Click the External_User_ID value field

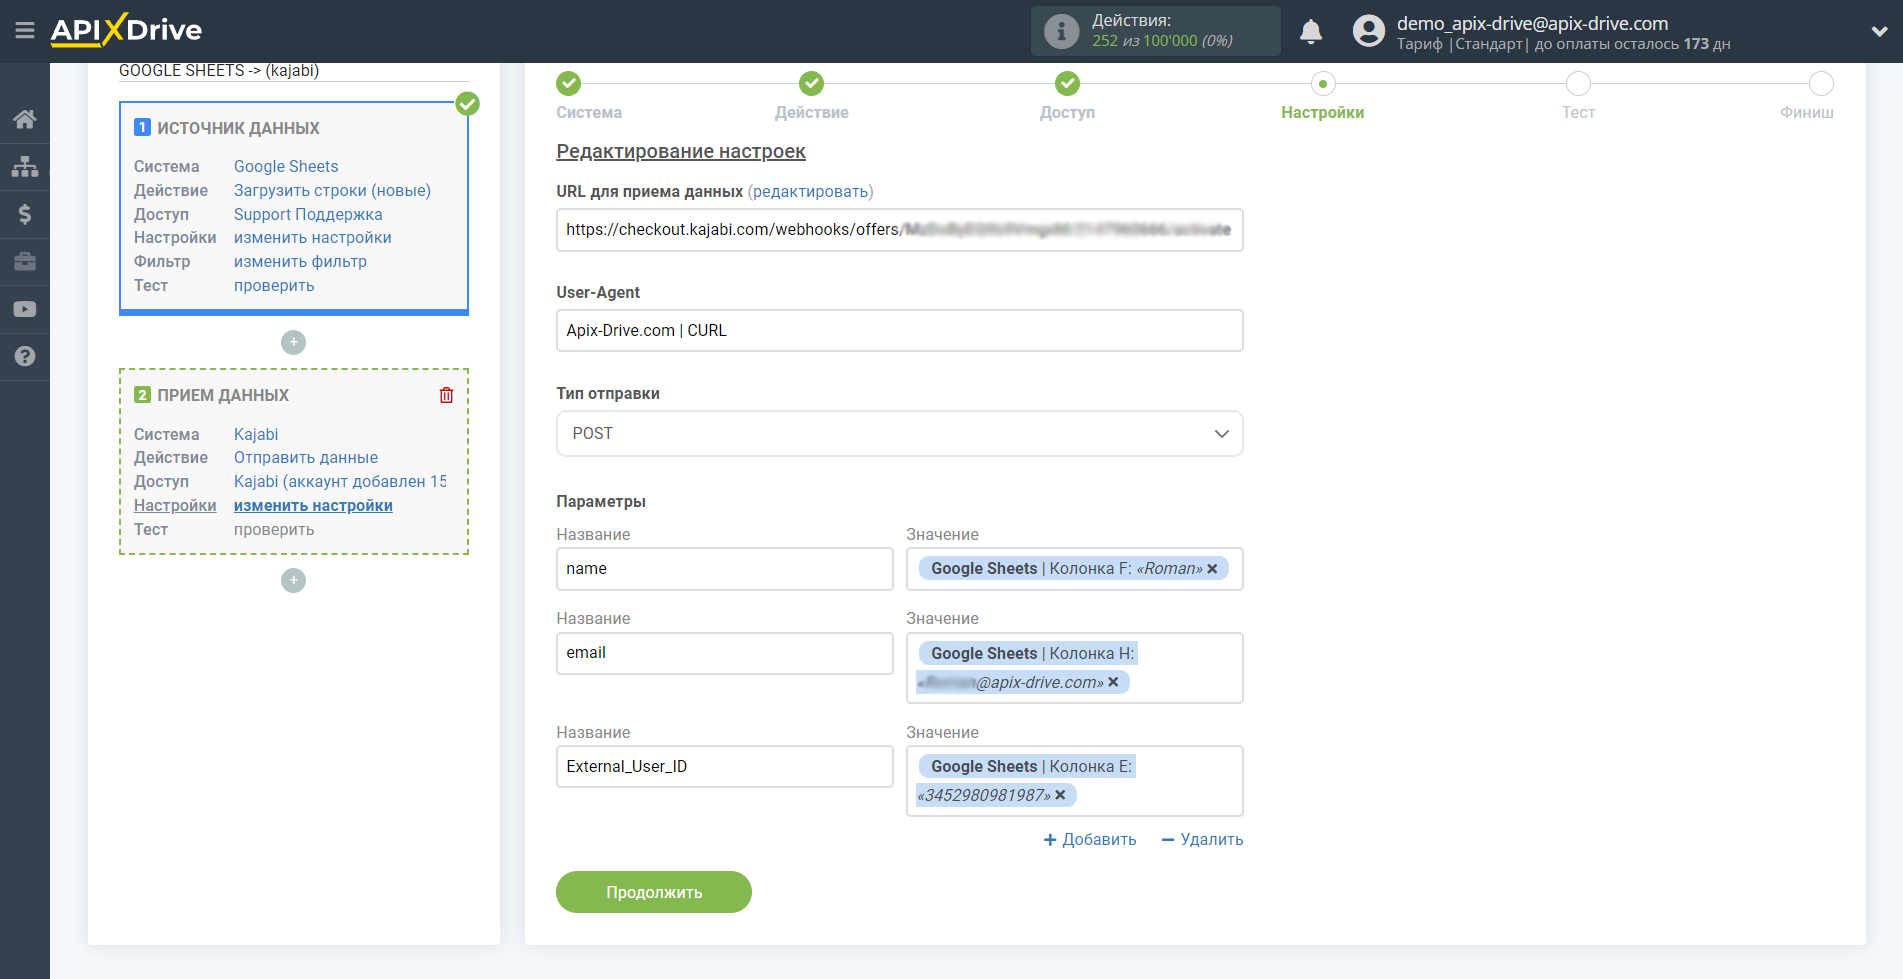click(x=1074, y=781)
